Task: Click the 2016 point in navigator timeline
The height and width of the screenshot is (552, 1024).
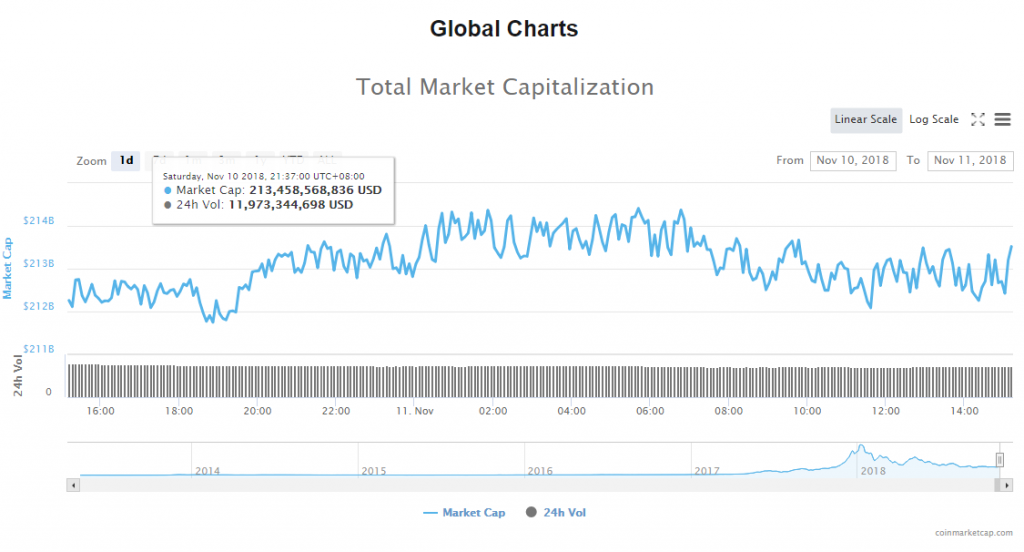Action: tap(540, 470)
